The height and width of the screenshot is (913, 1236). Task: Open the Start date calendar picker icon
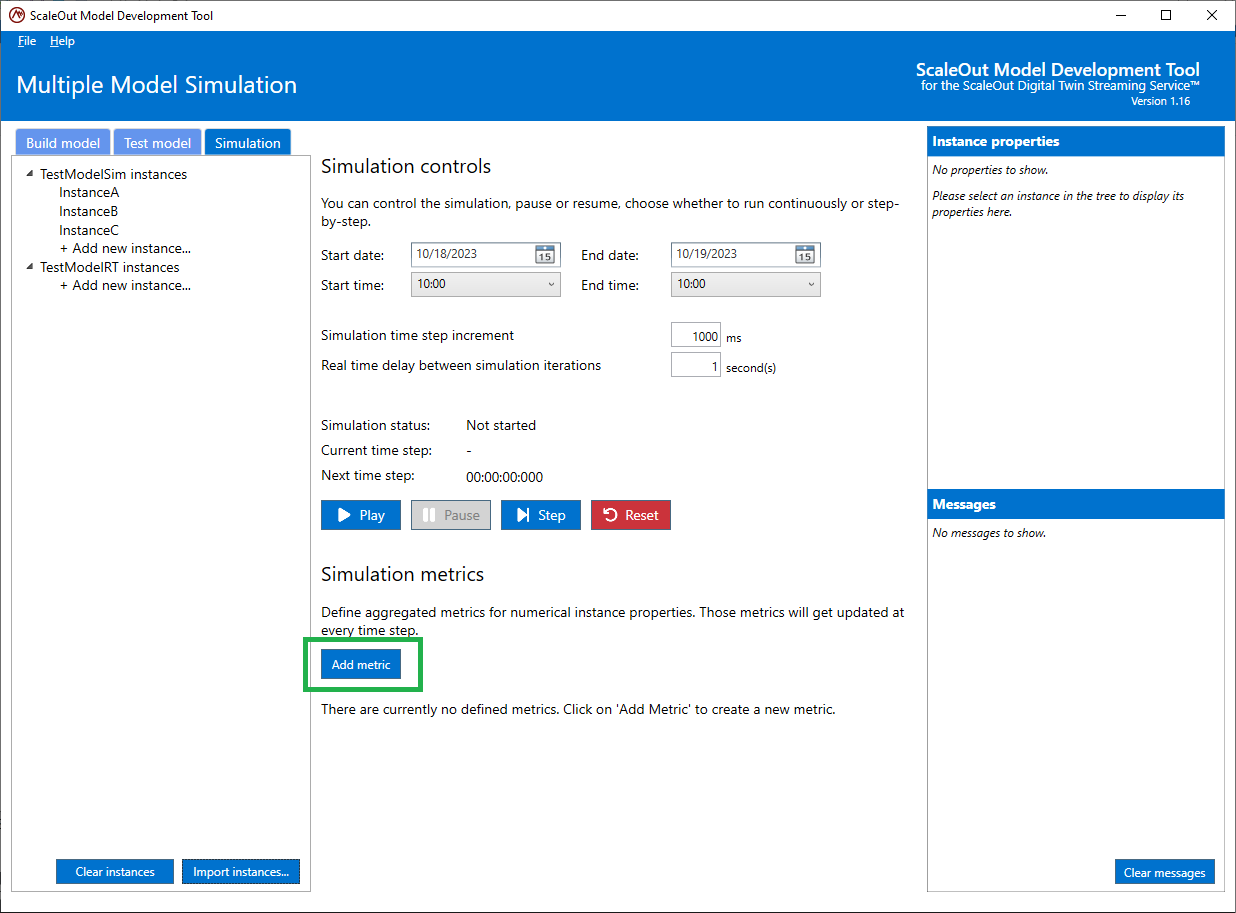(x=544, y=254)
